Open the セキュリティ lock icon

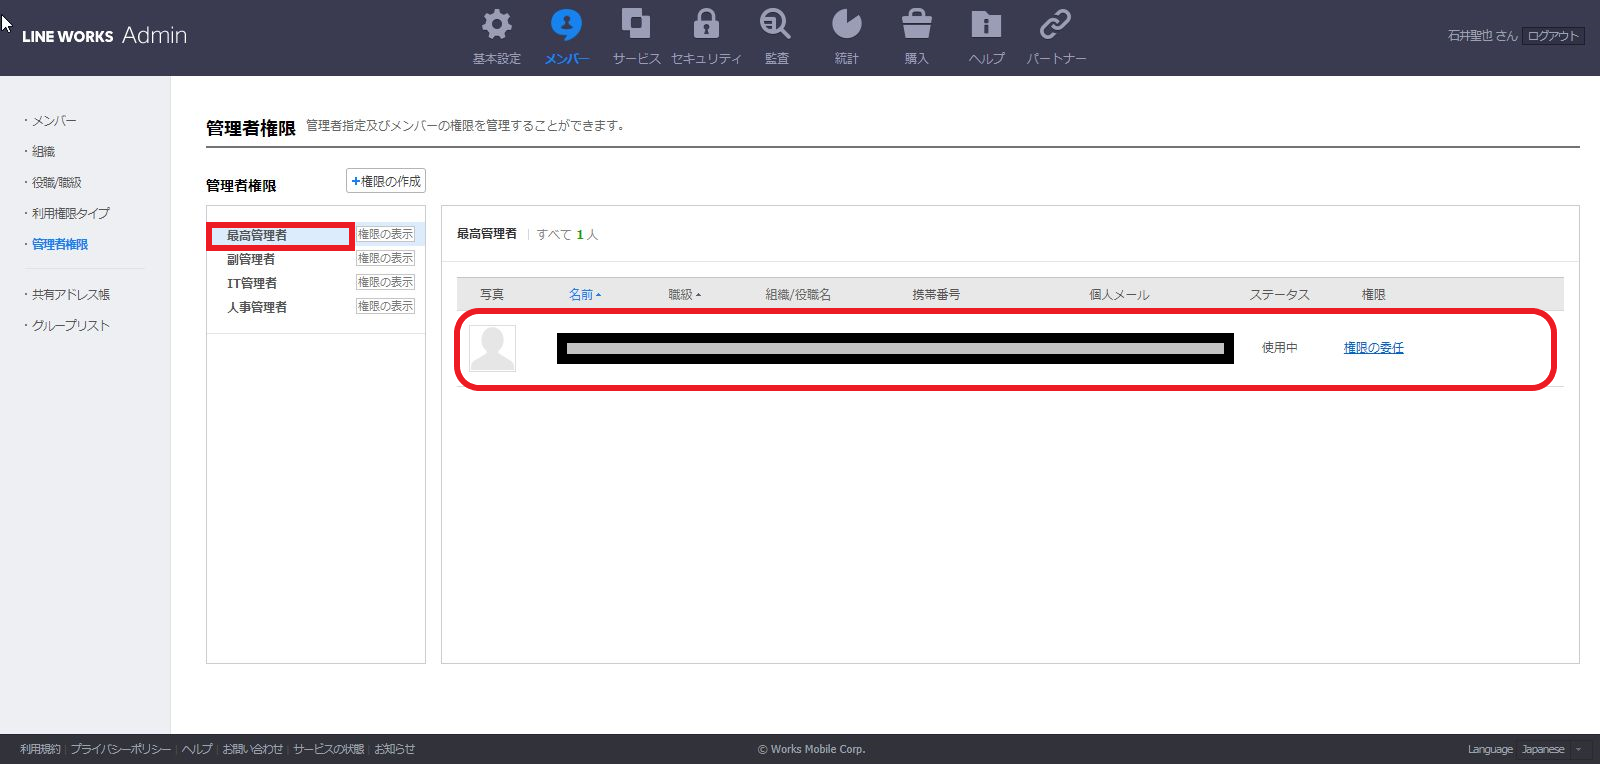[706, 25]
